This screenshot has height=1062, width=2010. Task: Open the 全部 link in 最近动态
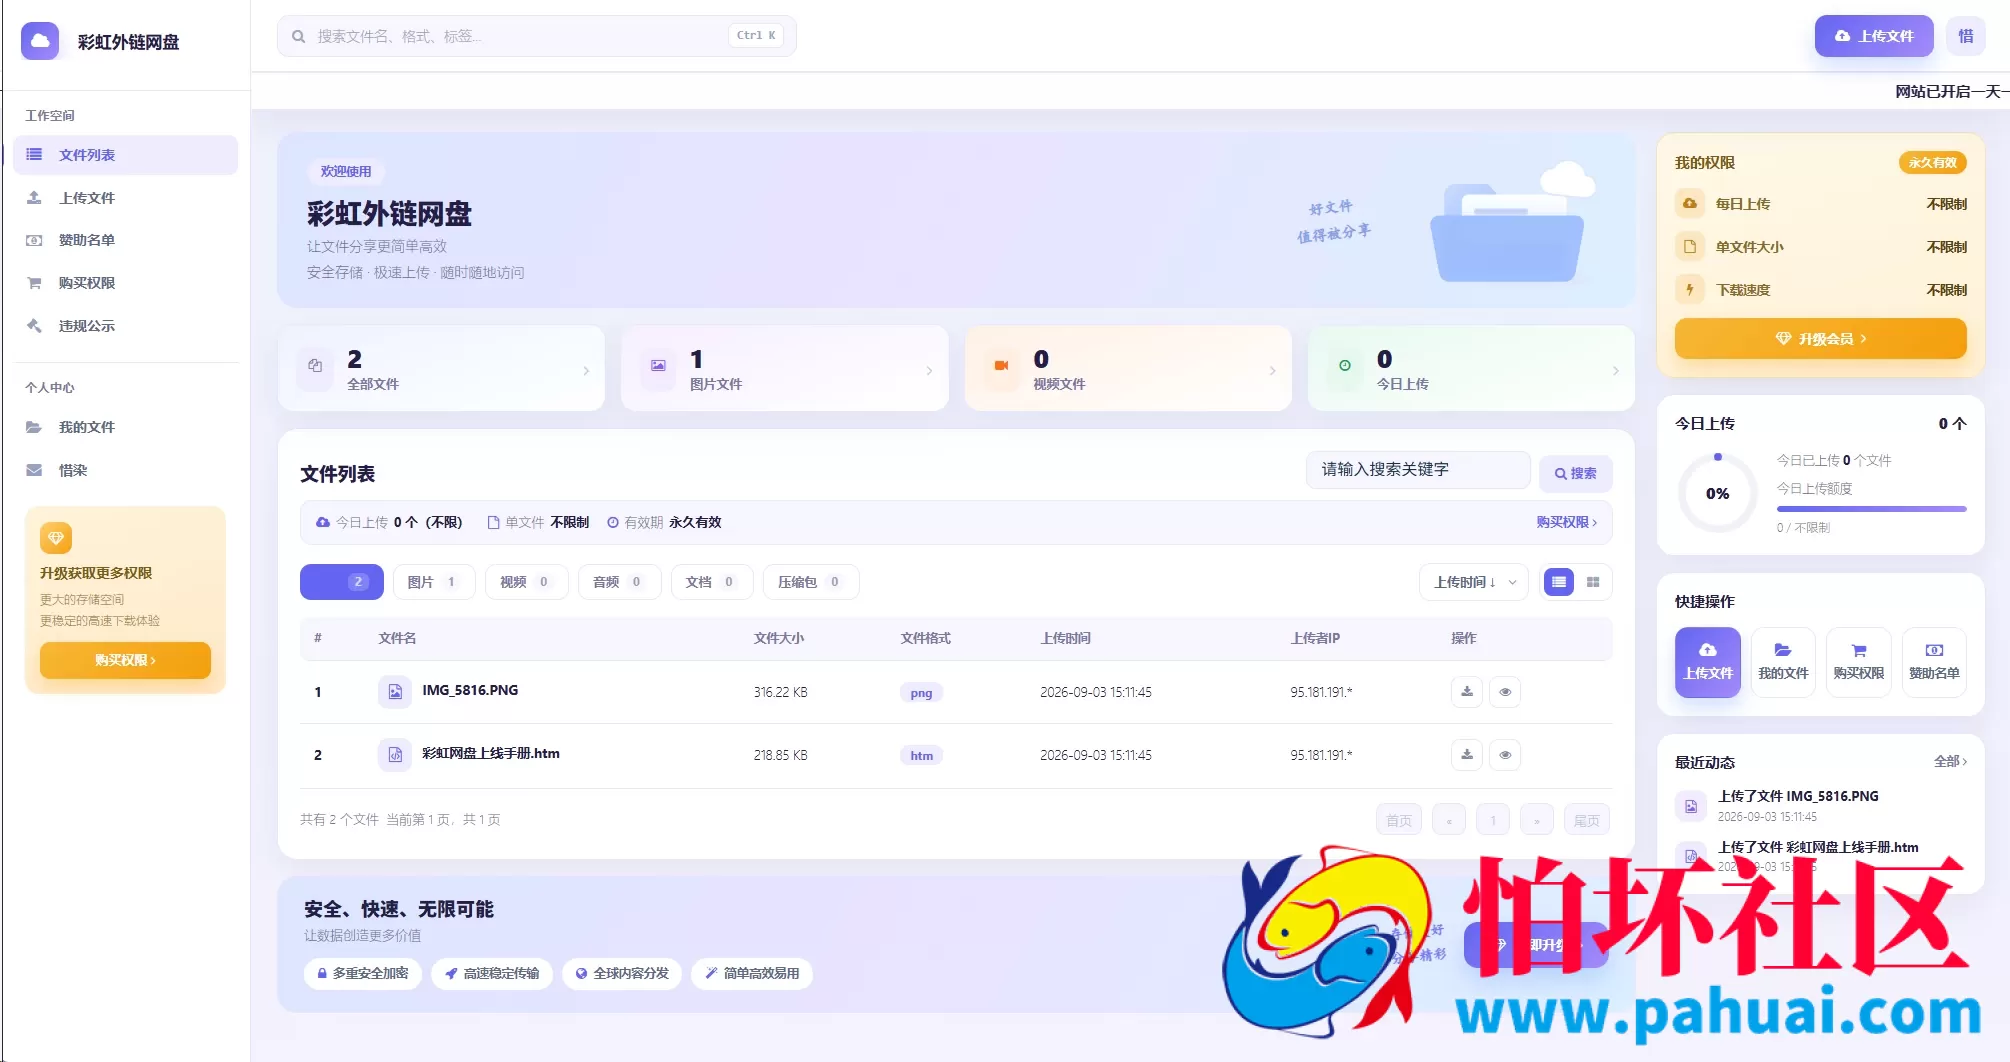pos(1950,762)
